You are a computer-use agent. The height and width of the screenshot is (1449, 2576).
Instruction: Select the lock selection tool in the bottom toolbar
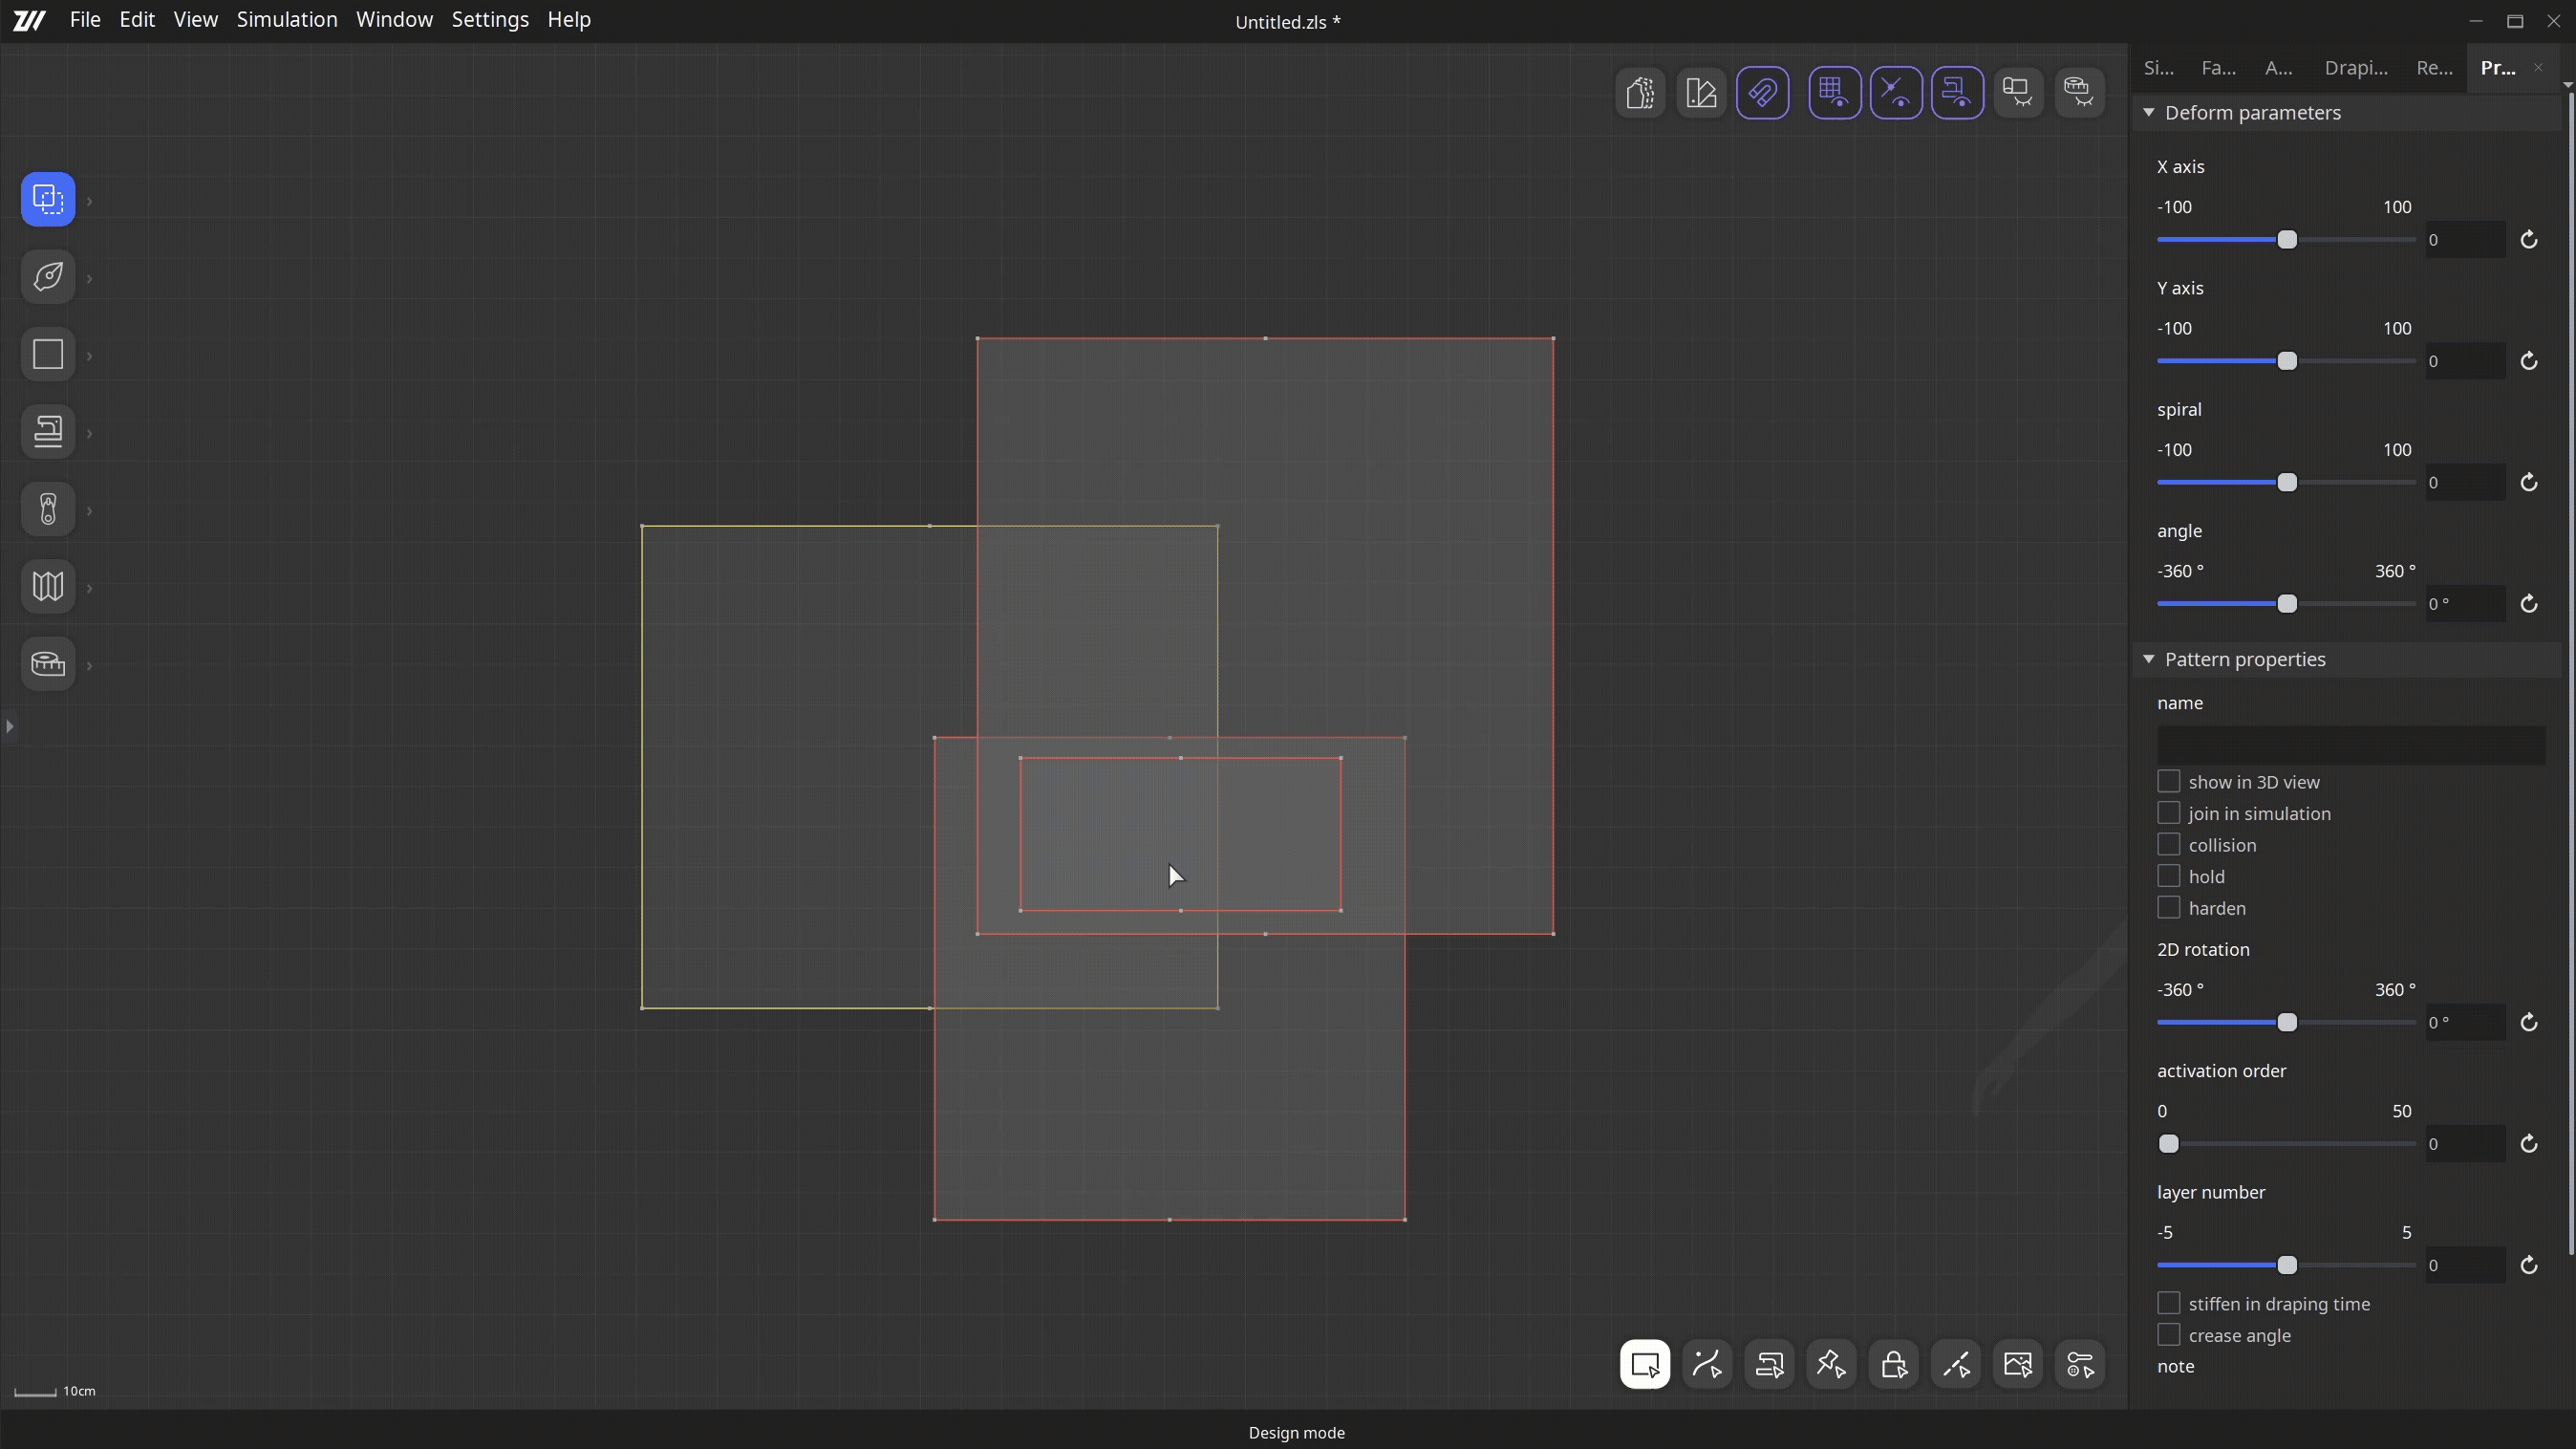pos(1894,1364)
